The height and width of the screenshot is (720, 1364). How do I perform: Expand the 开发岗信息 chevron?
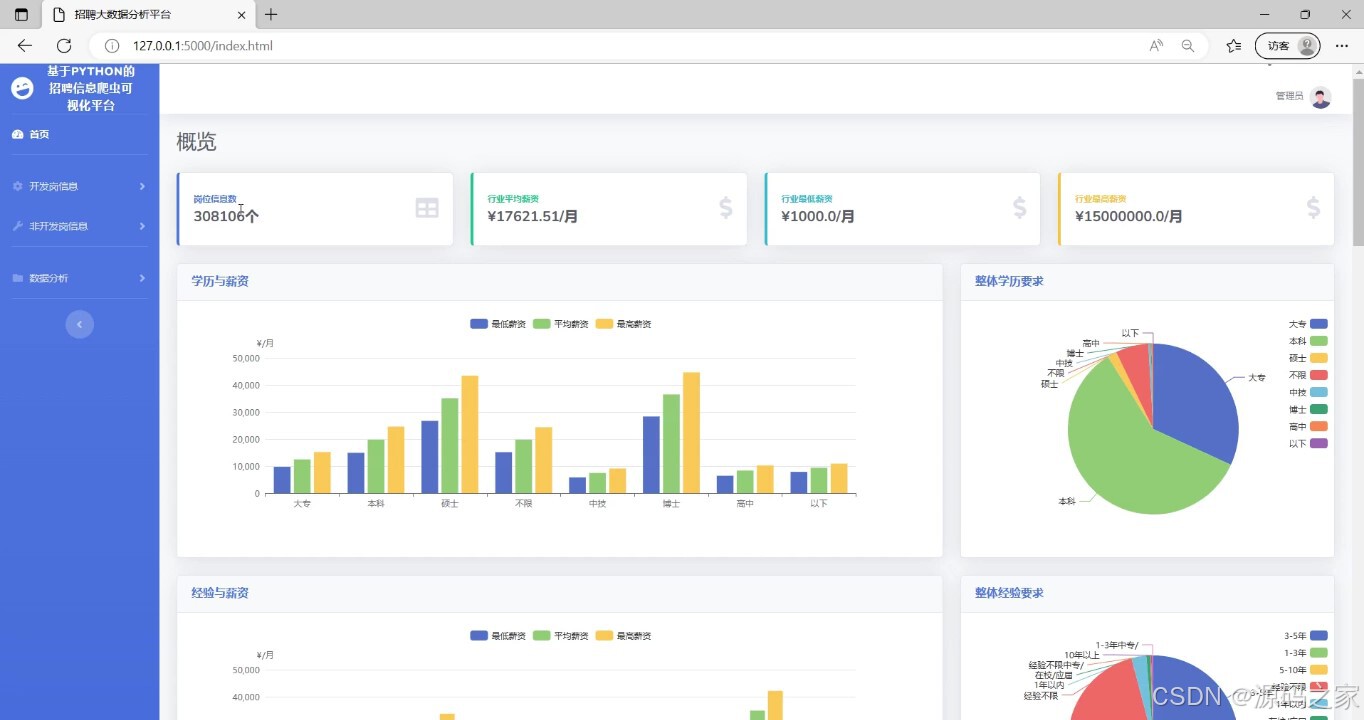click(x=142, y=186)
